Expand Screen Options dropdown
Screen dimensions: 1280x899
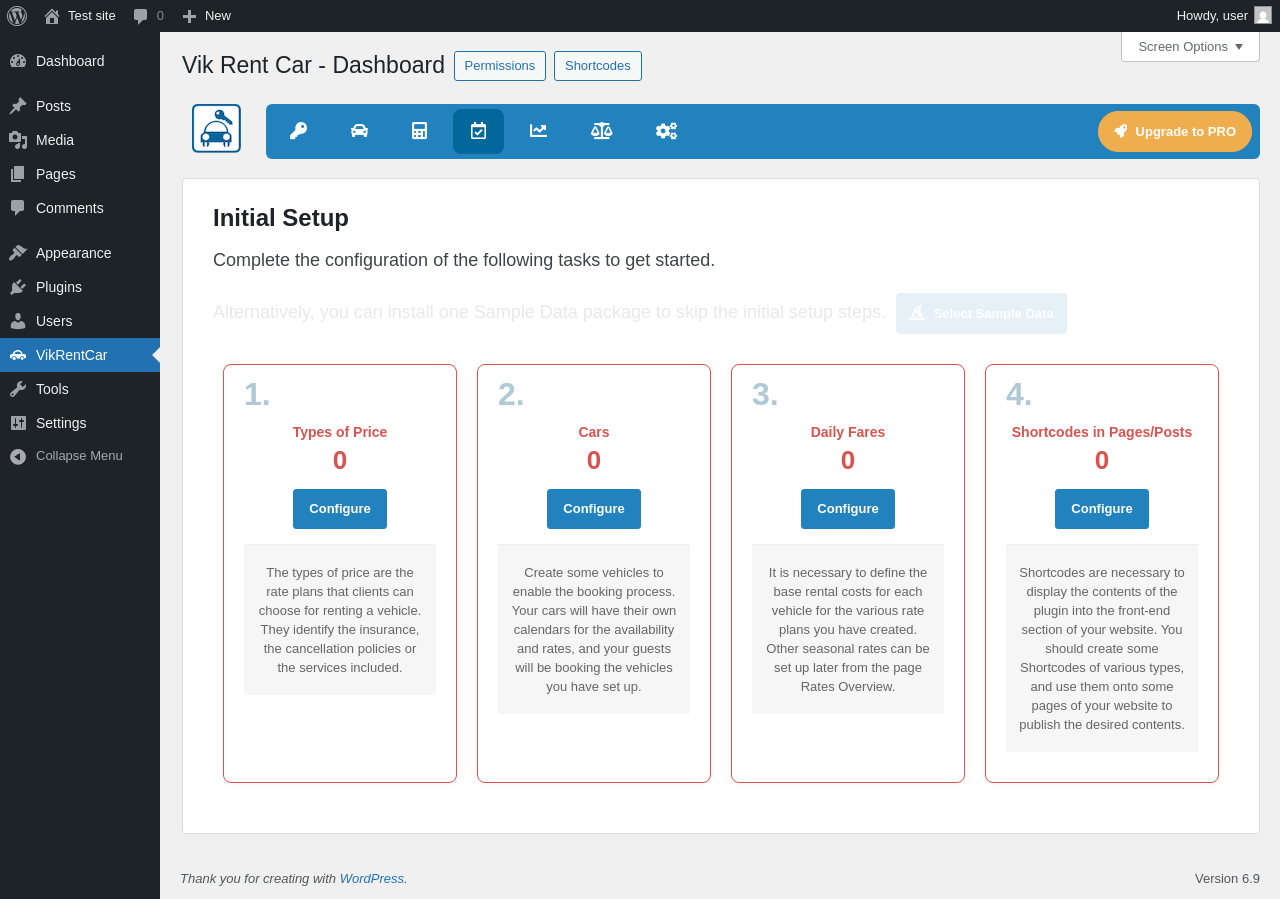click(x=1190, y=47)
